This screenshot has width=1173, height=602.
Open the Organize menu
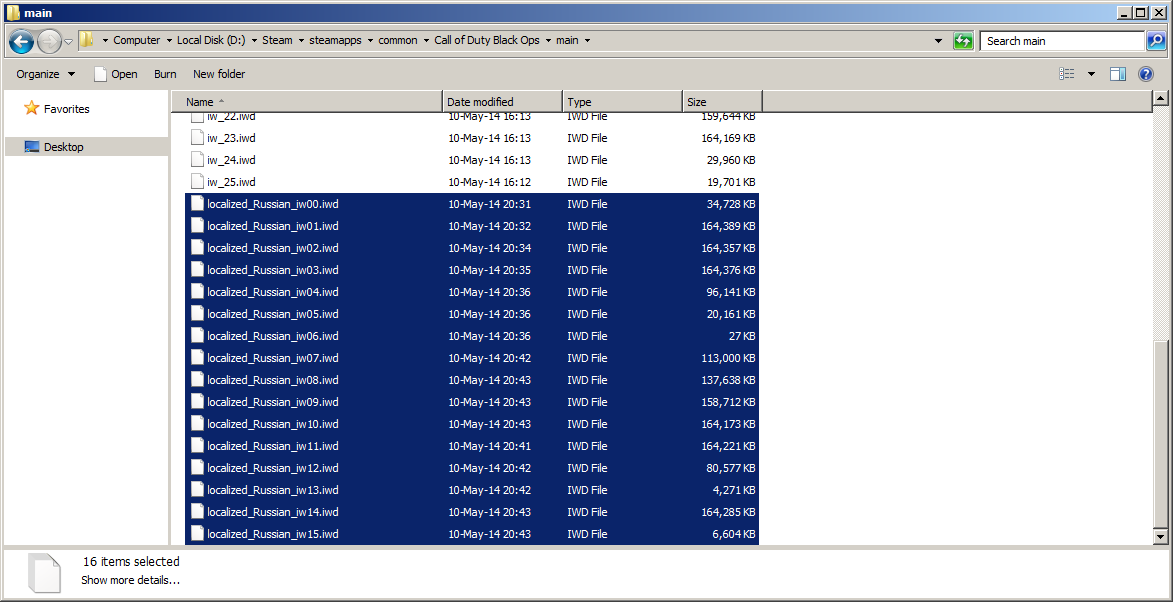pyautogui.click(x=46, y=74)
